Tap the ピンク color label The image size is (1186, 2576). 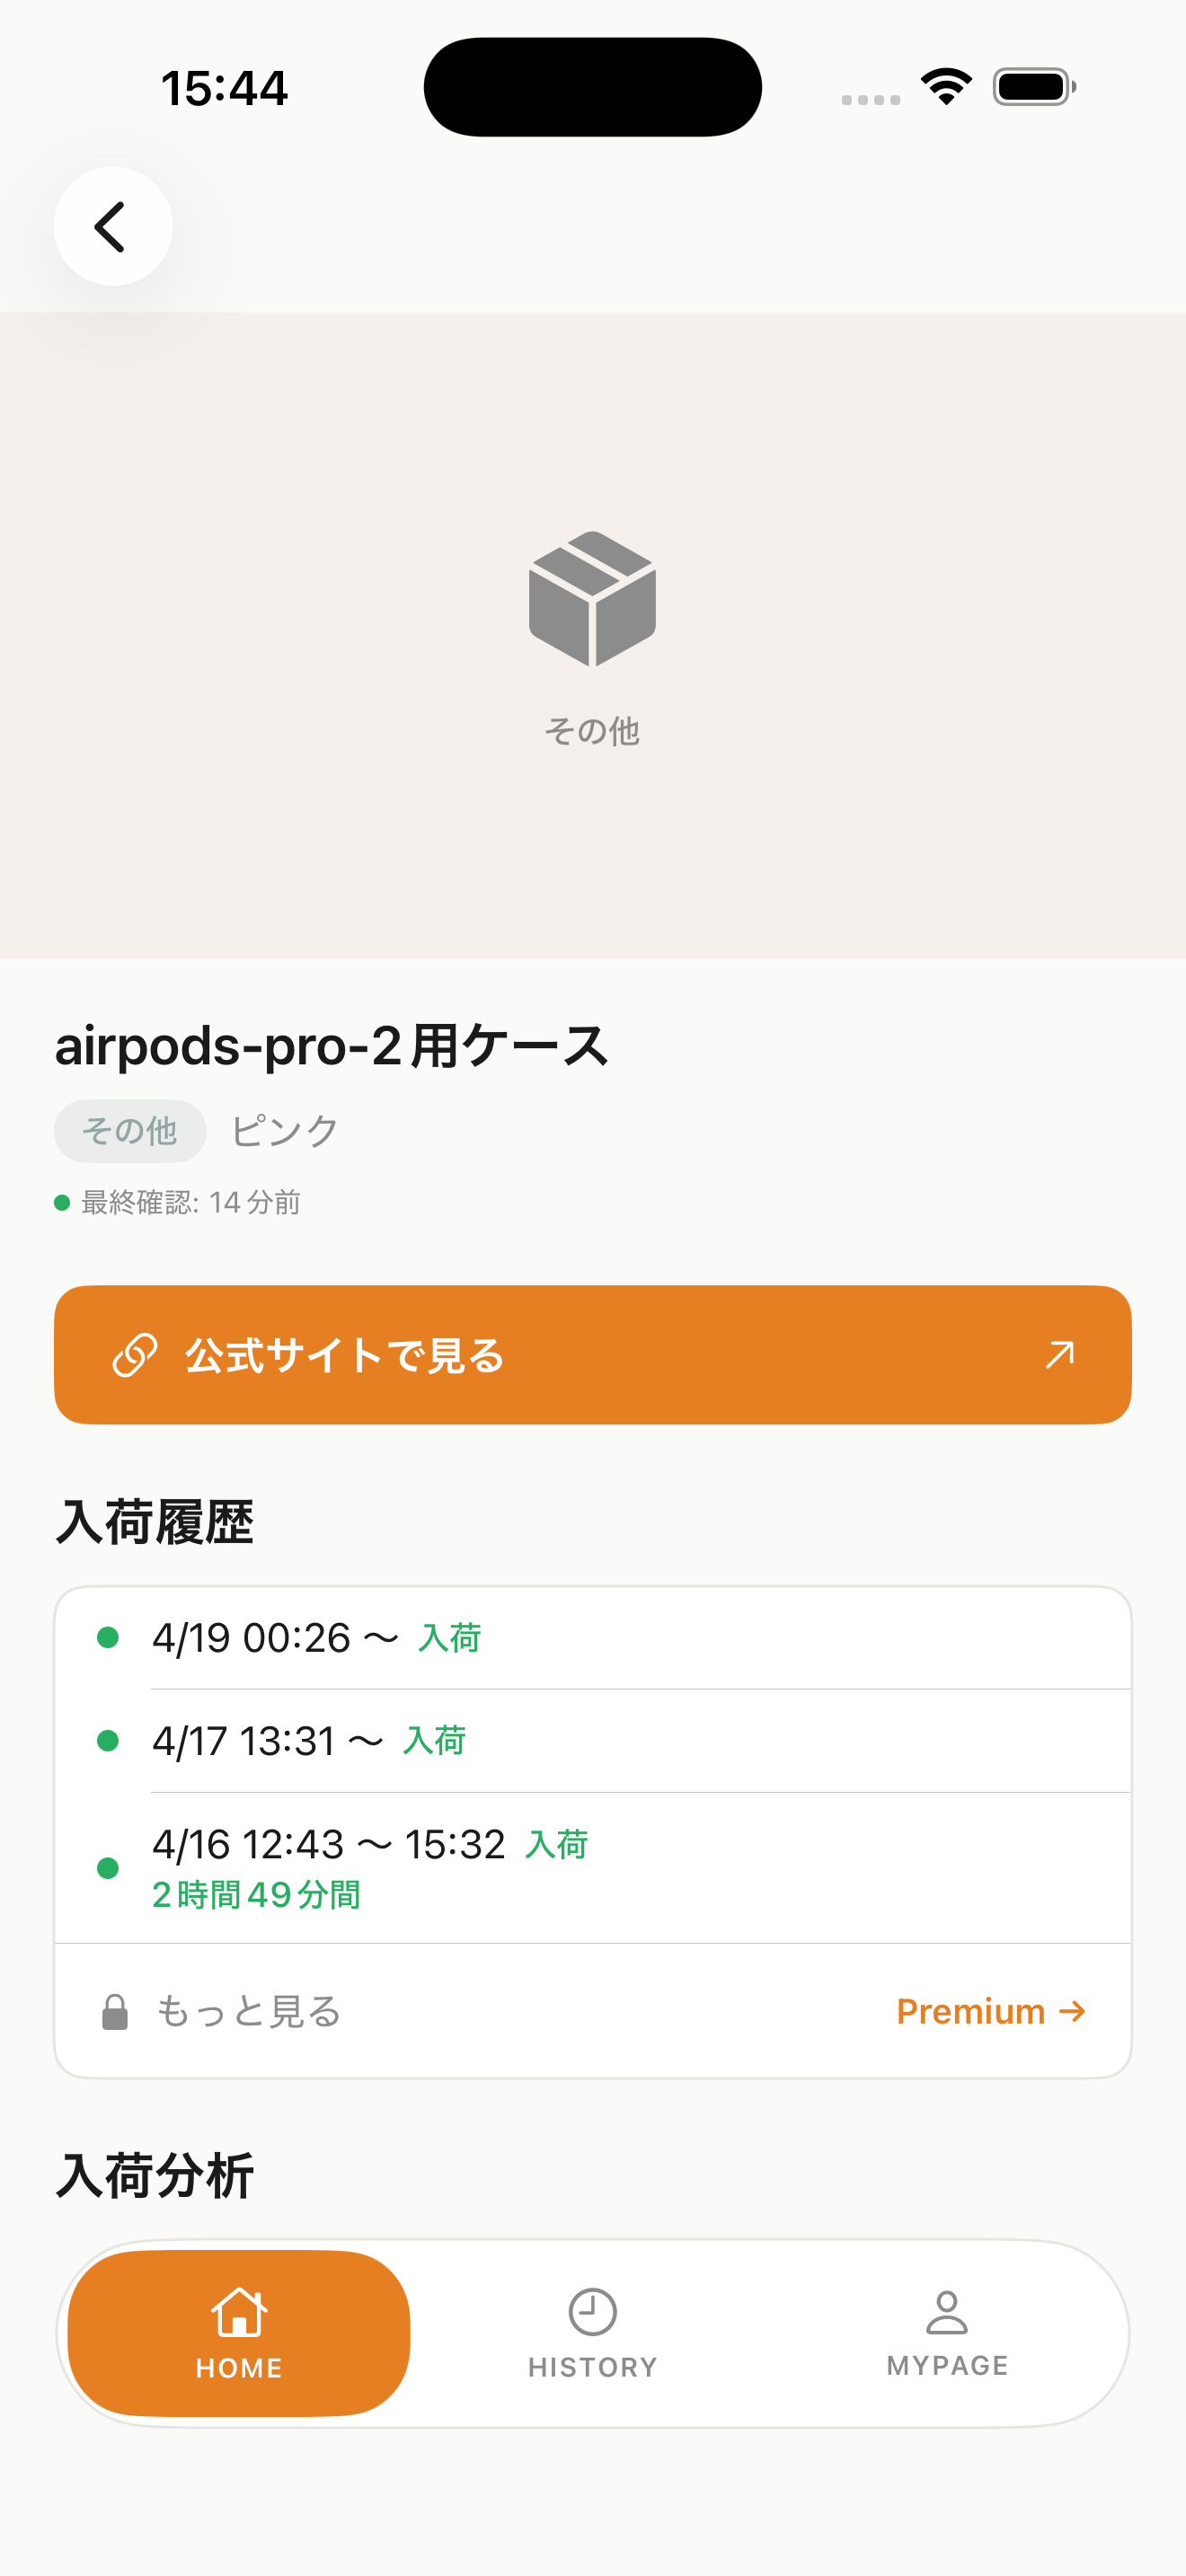pos(285,1131)
